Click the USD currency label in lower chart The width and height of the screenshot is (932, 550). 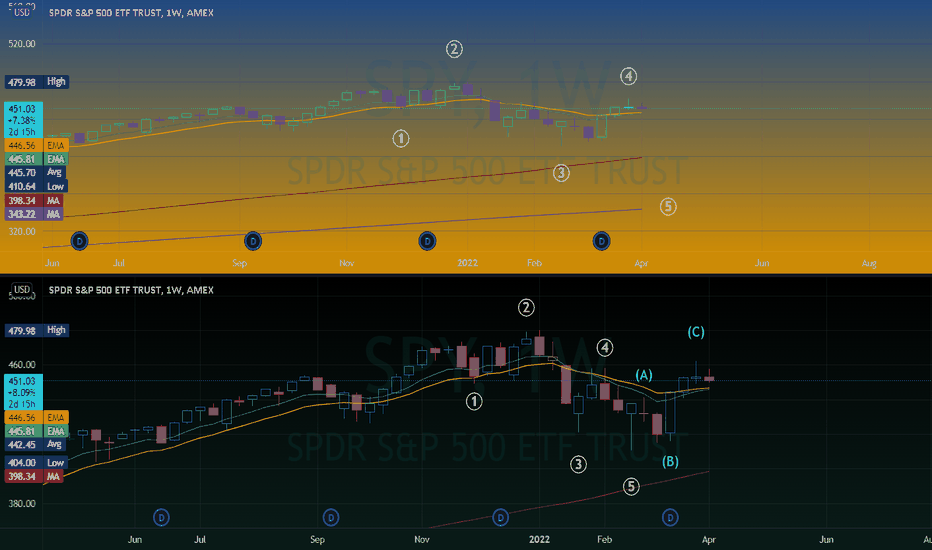[x=22, y=290]
